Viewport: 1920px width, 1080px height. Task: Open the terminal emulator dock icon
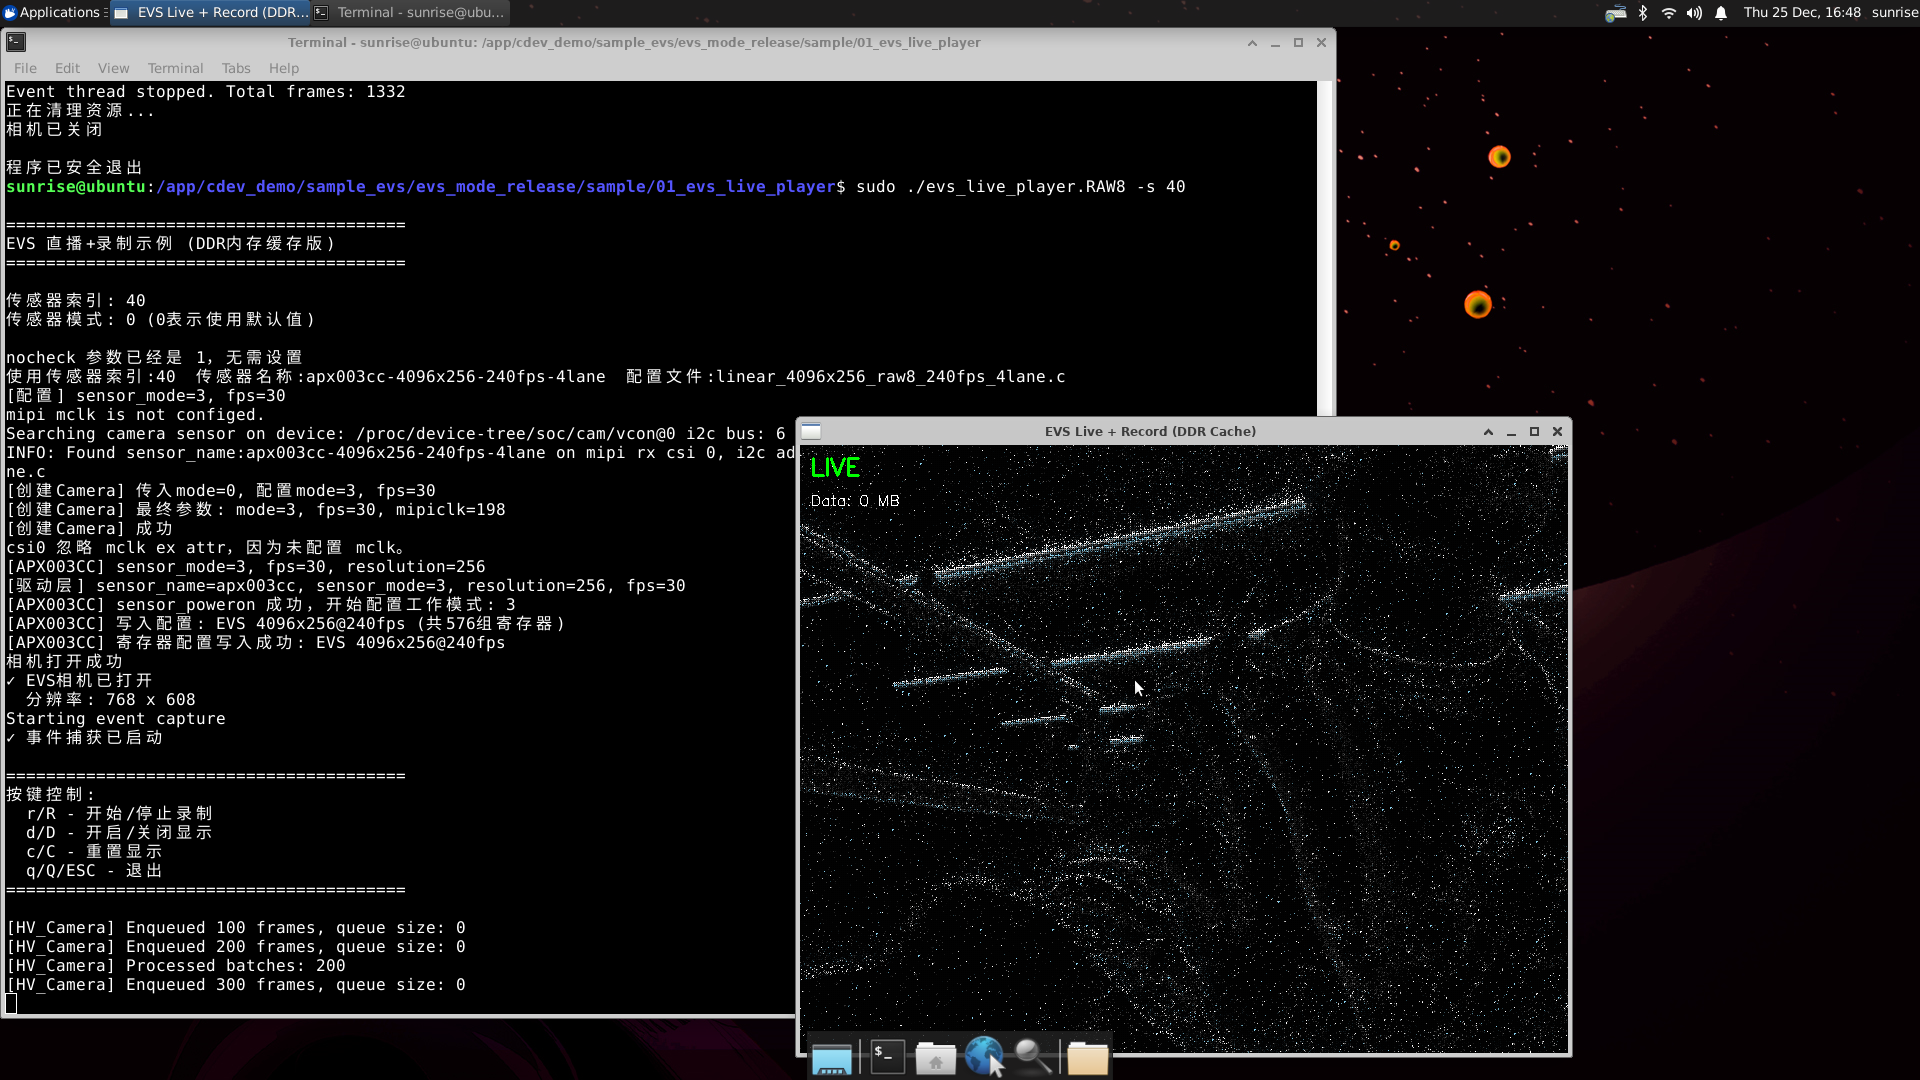[x=887, y=1057]
